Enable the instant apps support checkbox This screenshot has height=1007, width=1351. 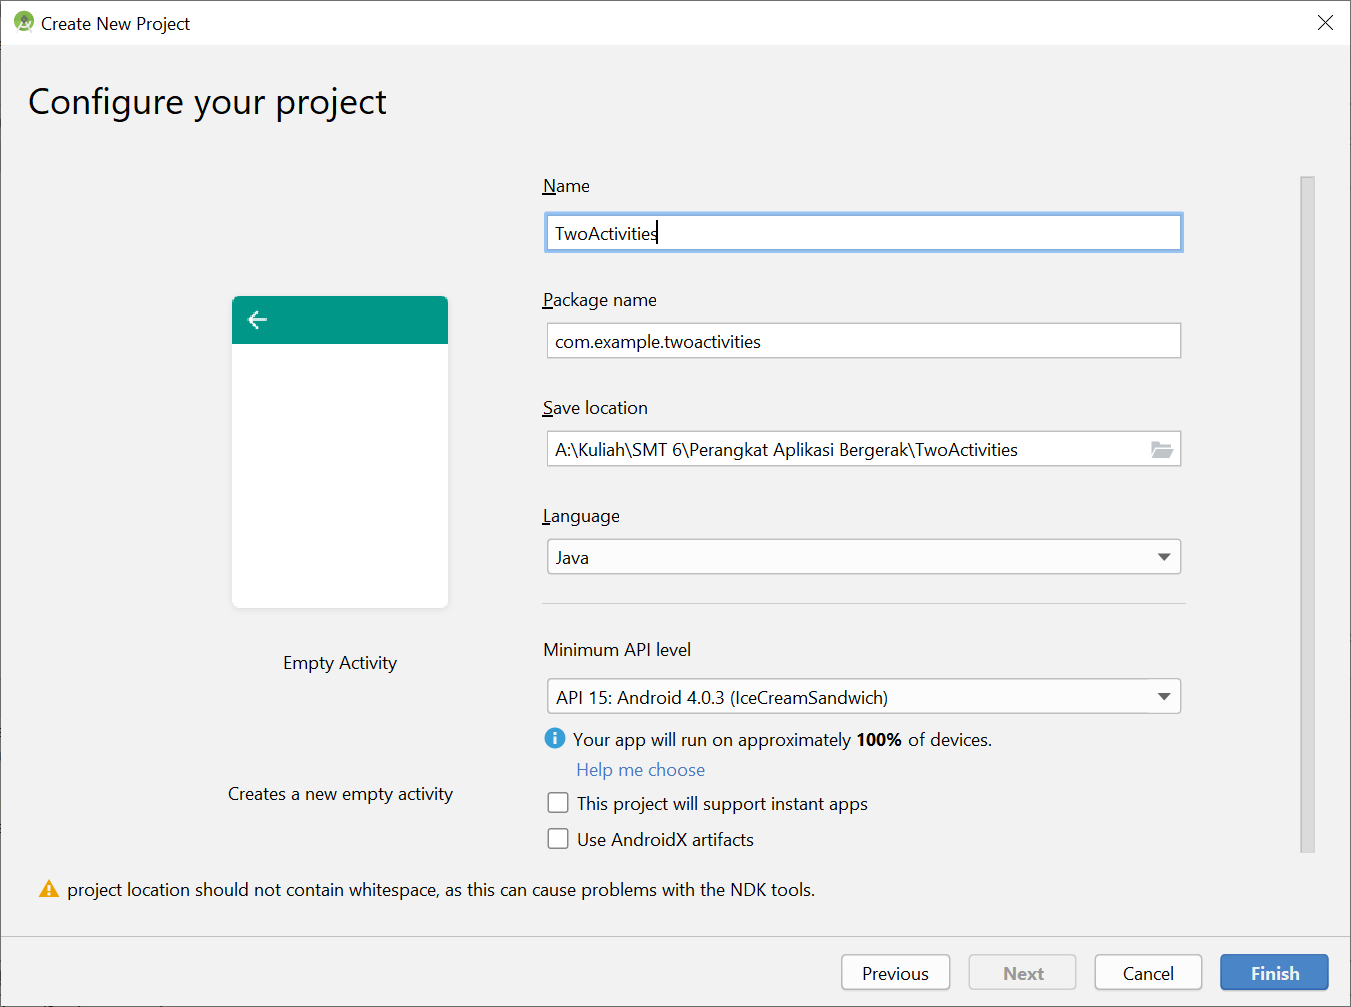[557, 802]
